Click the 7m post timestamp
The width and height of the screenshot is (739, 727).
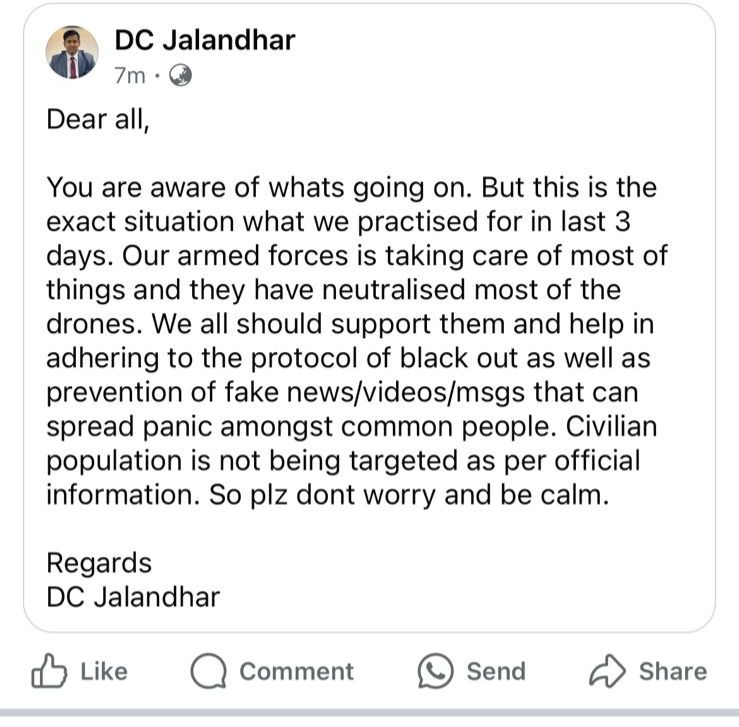pyautogui.click(x=130, y=75)
